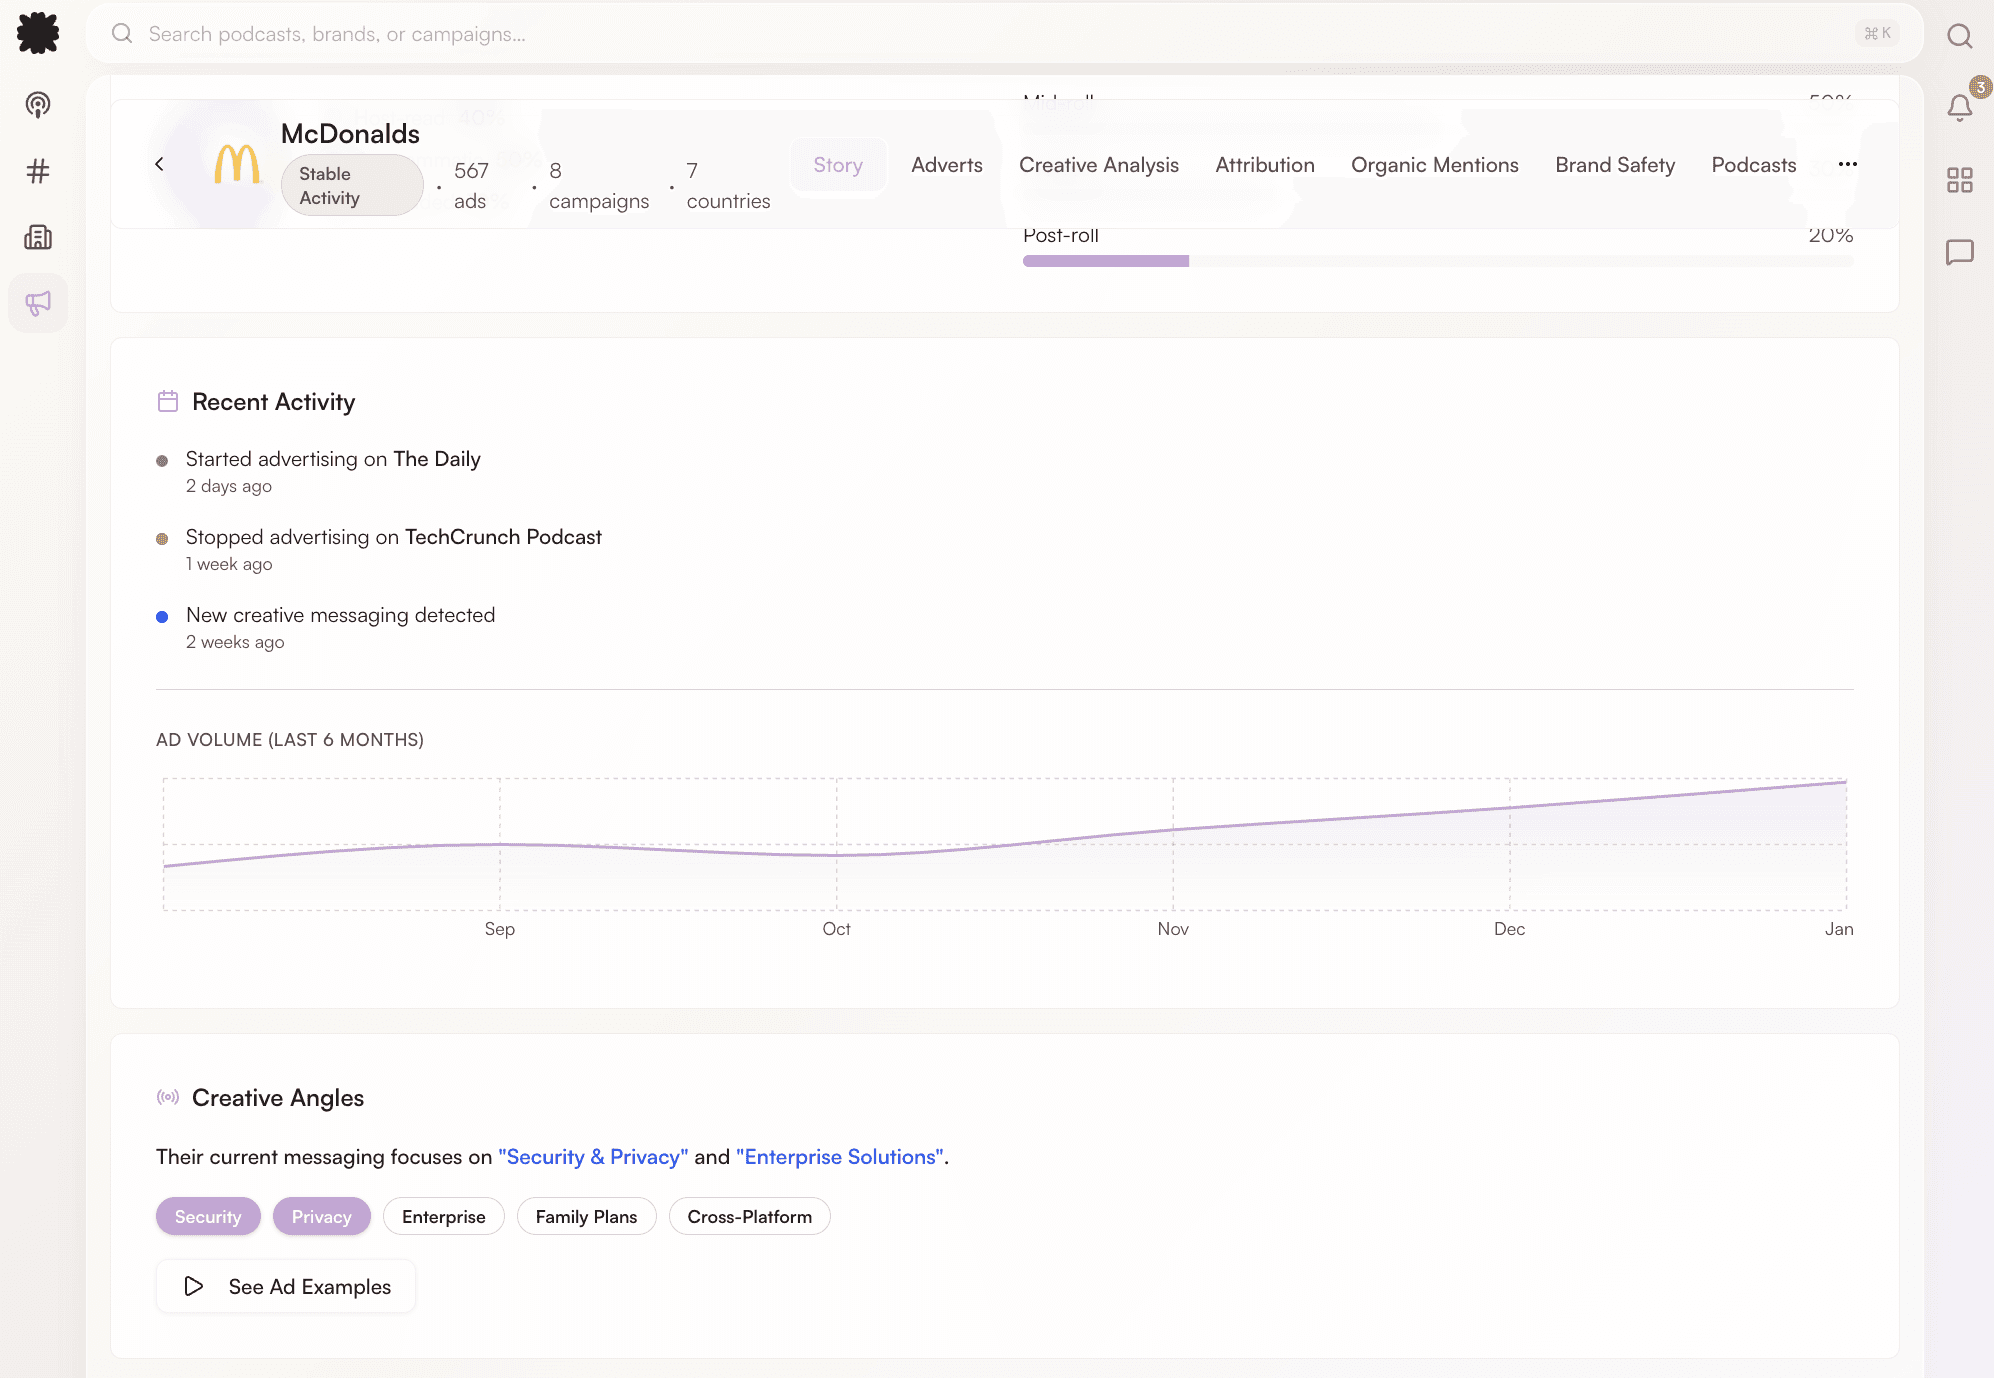
Task: Toggle the Security tag chip
Action: (208, 1217)
